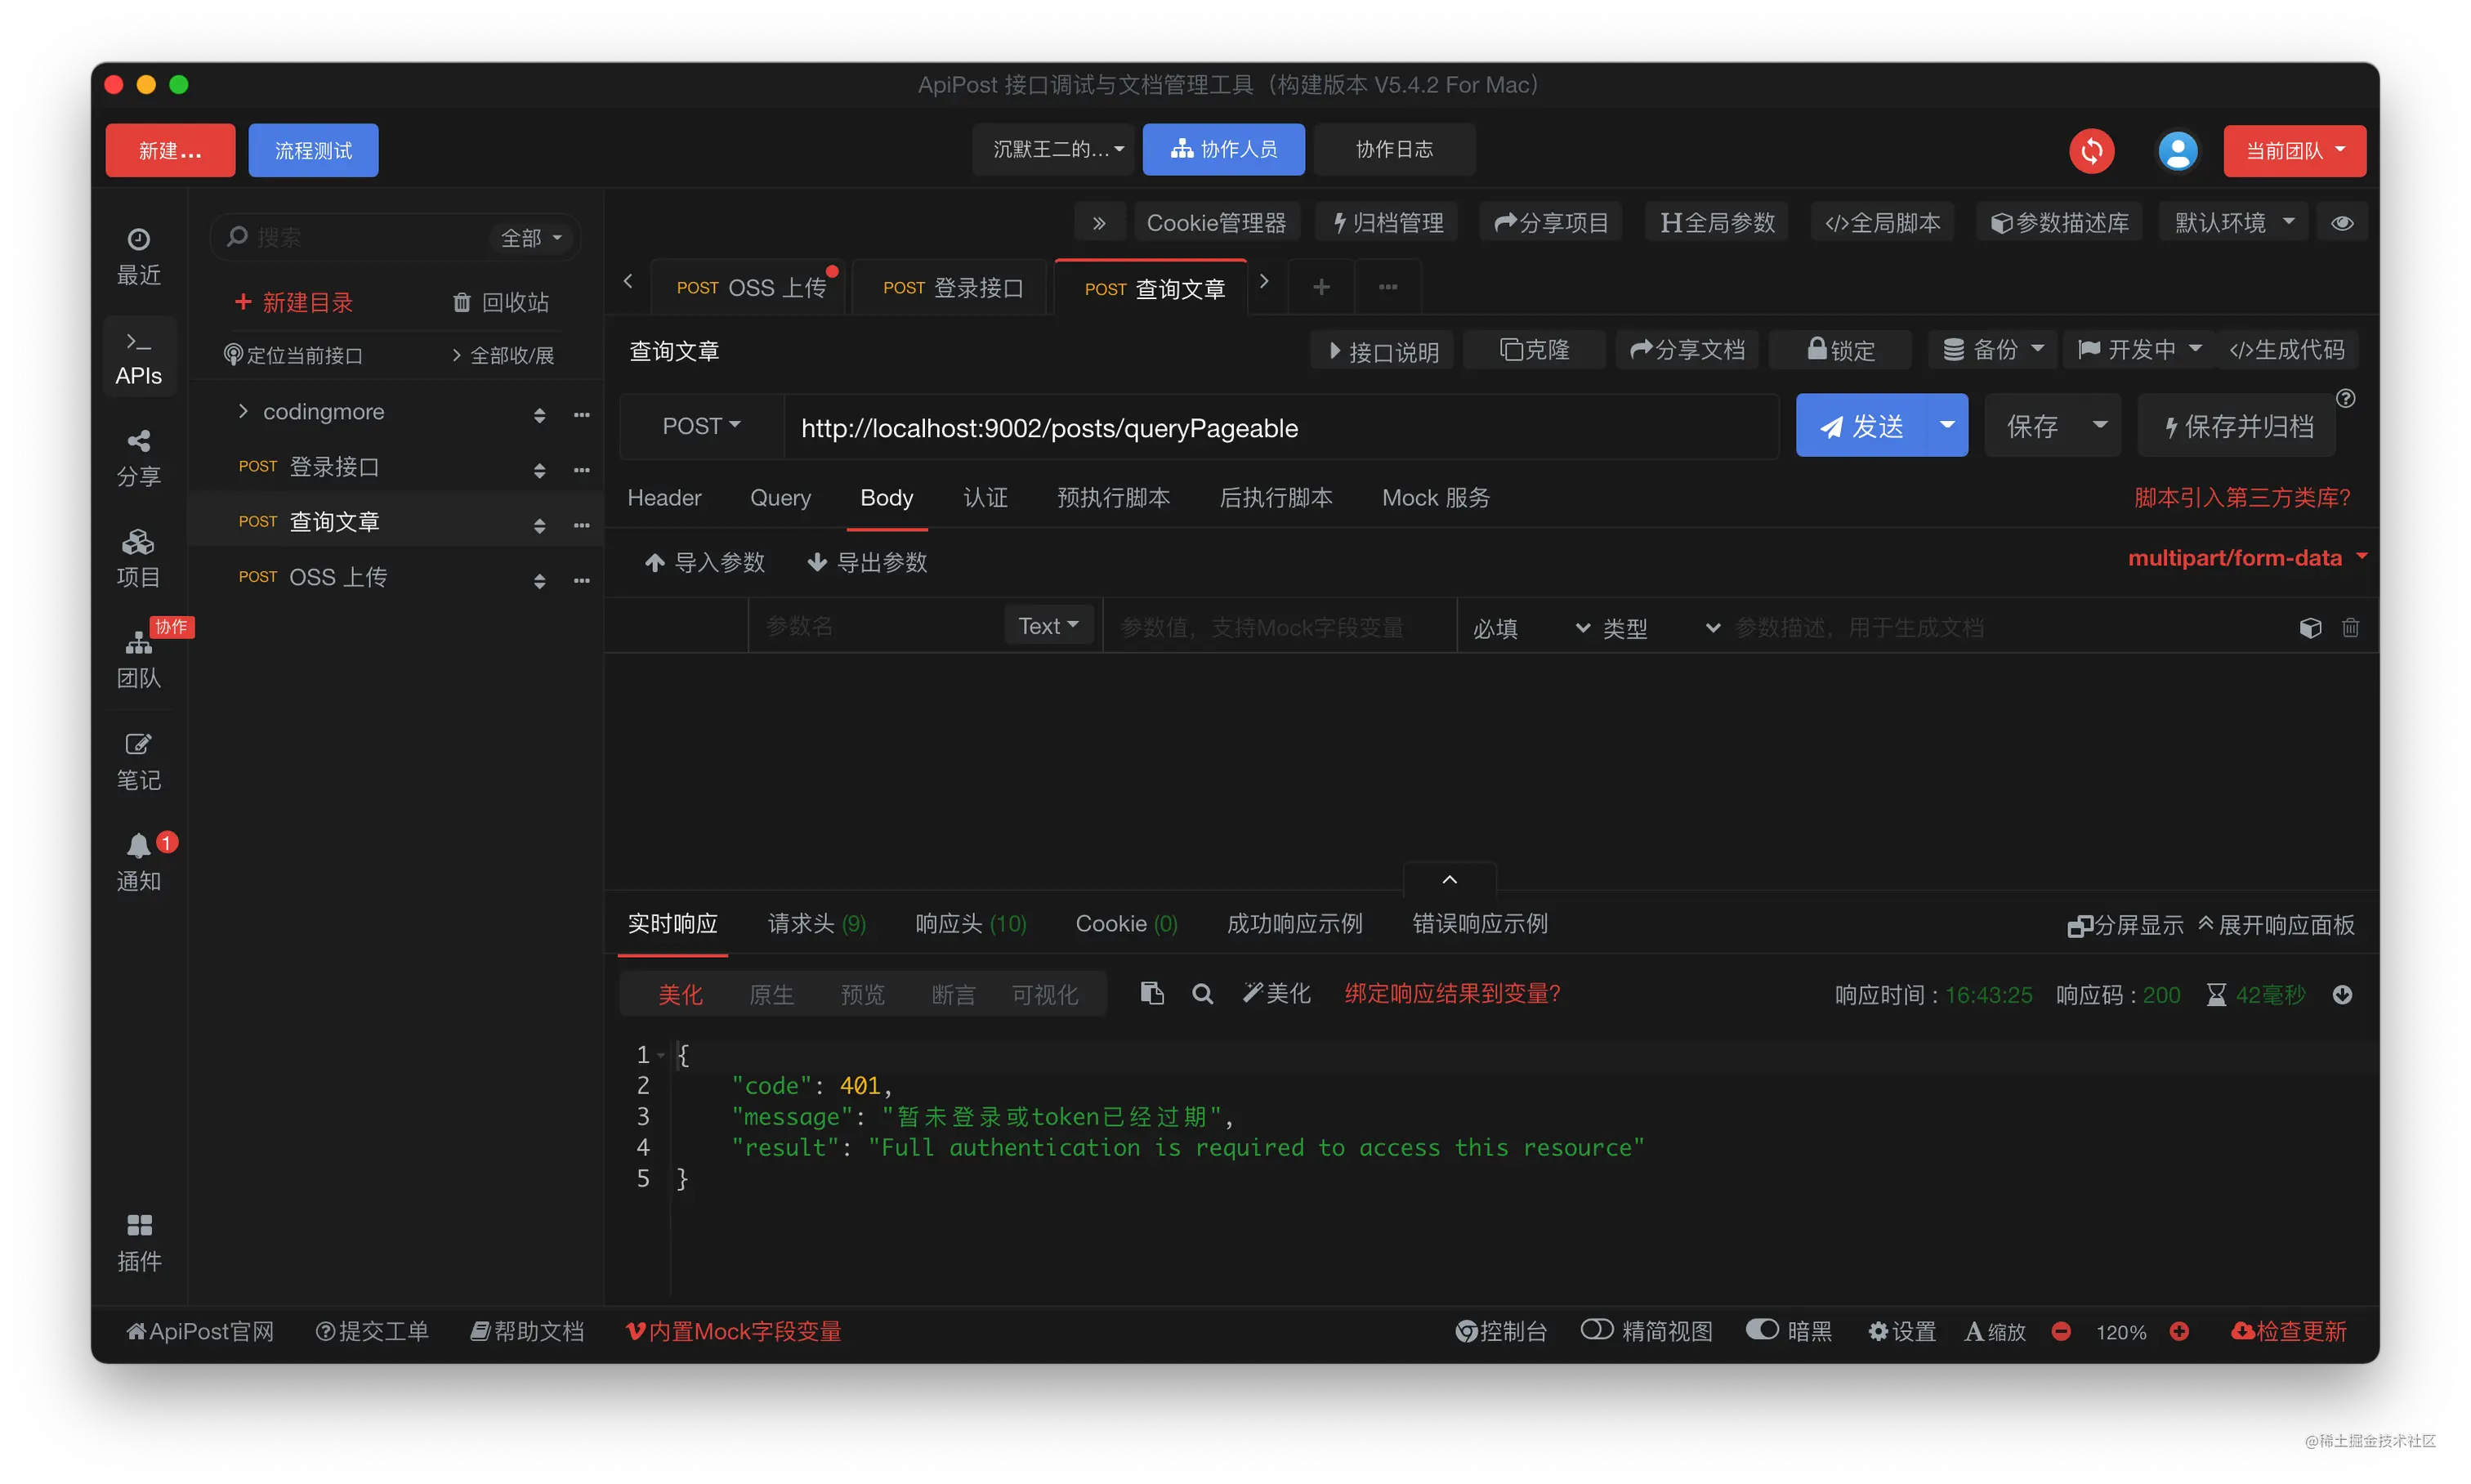Open more options for 登录接口 row
Image resolution: width=2471 pixels, height=1484 pixels.
[x=581, y=468]
